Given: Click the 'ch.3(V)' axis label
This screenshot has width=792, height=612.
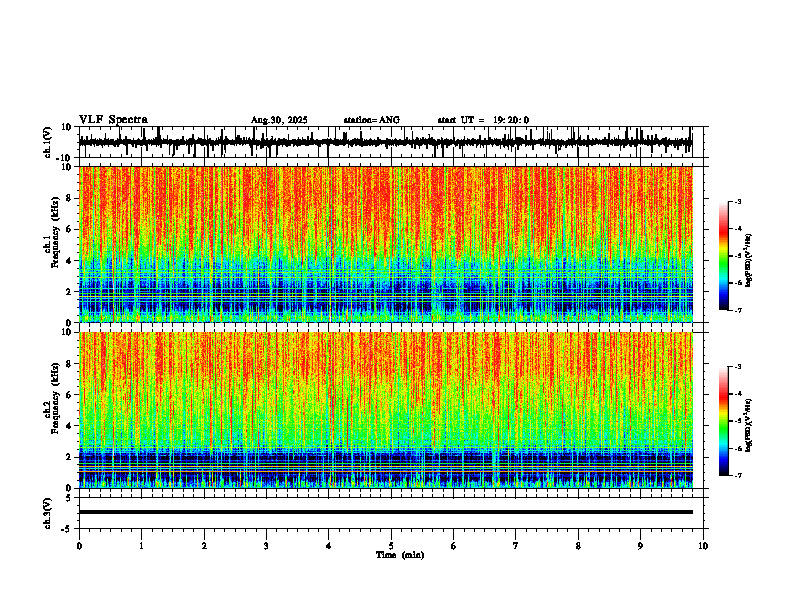Looking at the screenshot, I should point(48,513).
